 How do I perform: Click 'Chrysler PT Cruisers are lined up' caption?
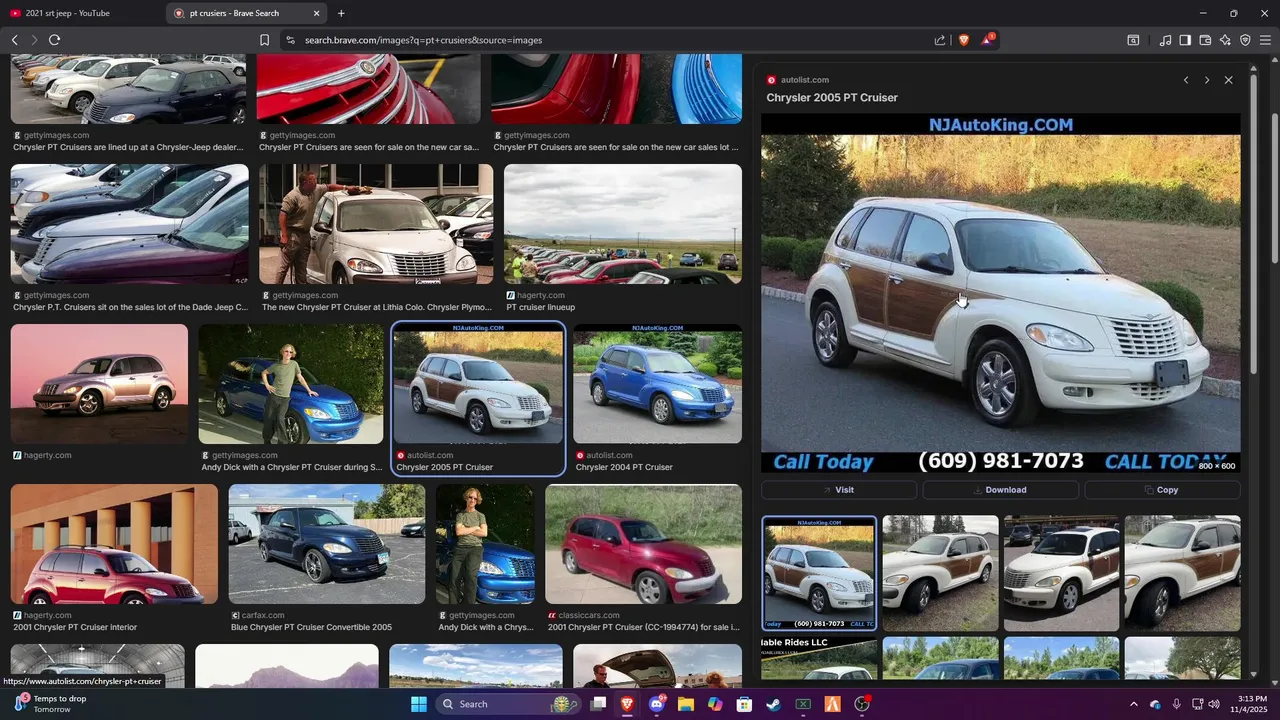pyautogui.click(x=128, y=148)
